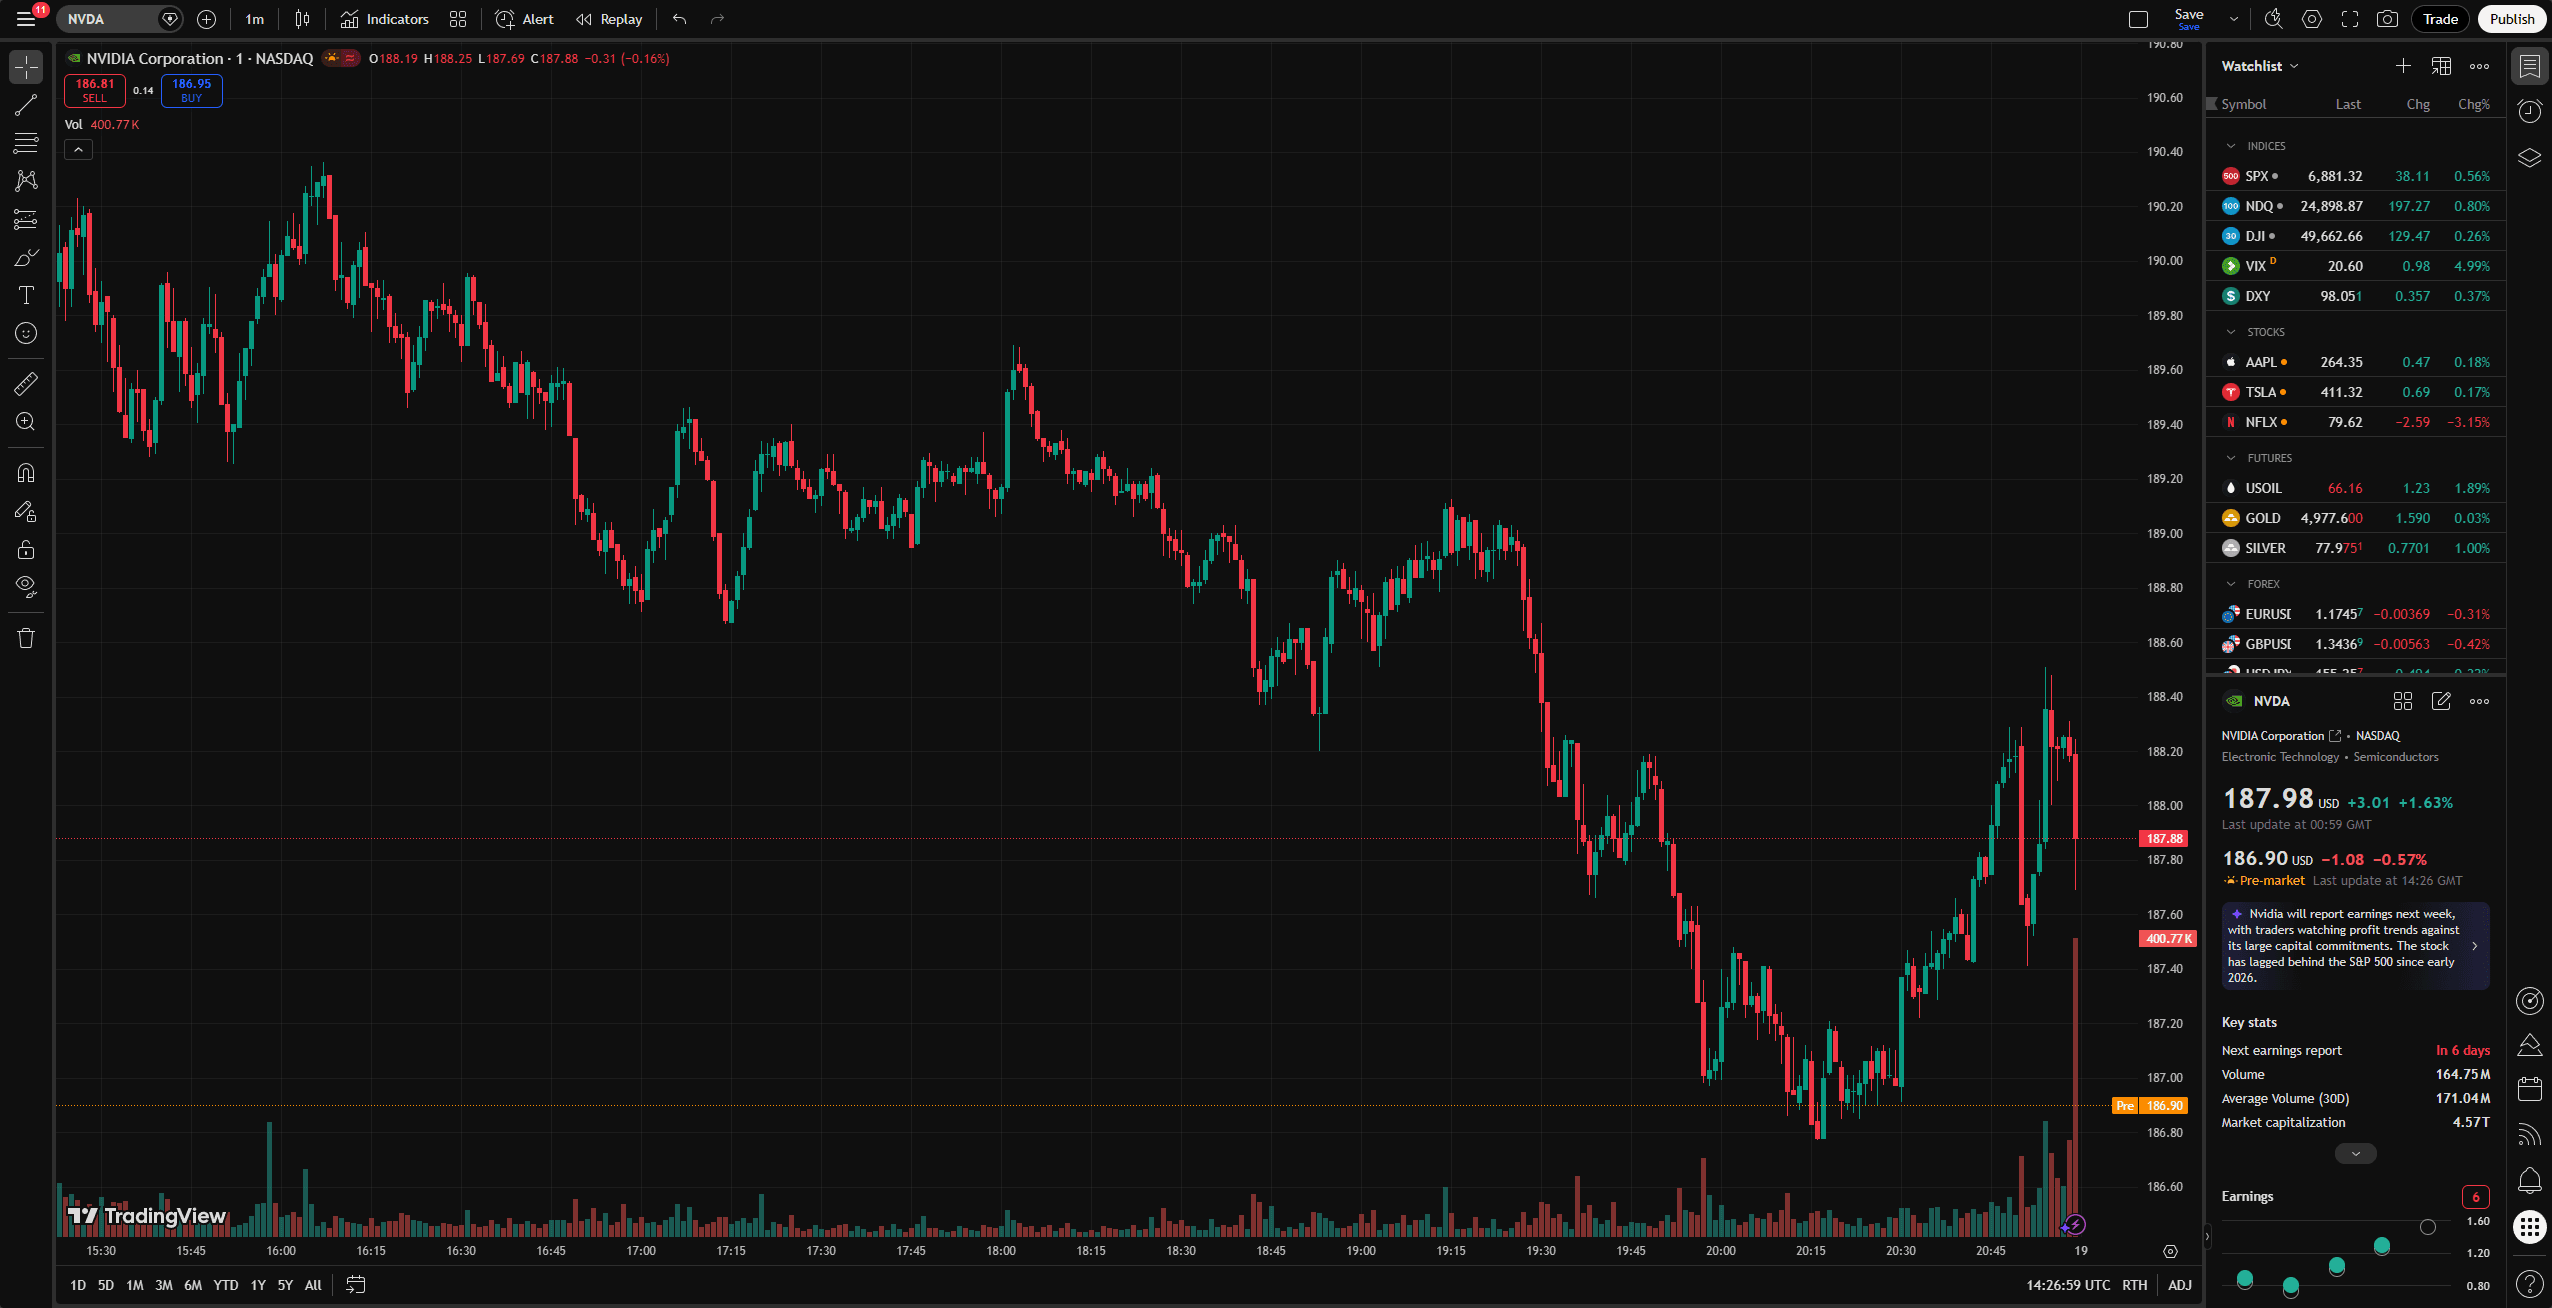The image size is (2552, 1308).
Task: Click the BUY 186.95 button
Action: pyautogui.click(x=190, y=90)
